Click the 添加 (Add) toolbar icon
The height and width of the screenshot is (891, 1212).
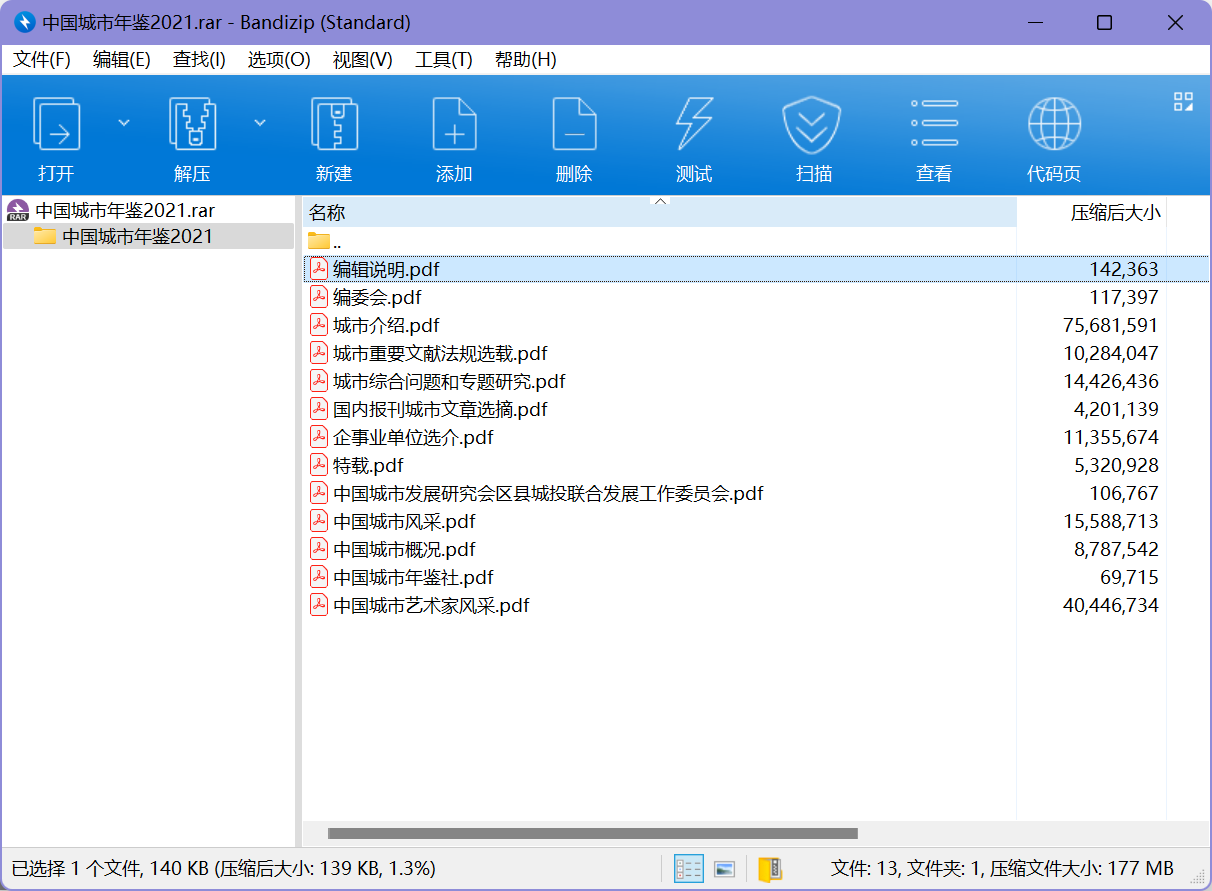click(x=454, y=124)
